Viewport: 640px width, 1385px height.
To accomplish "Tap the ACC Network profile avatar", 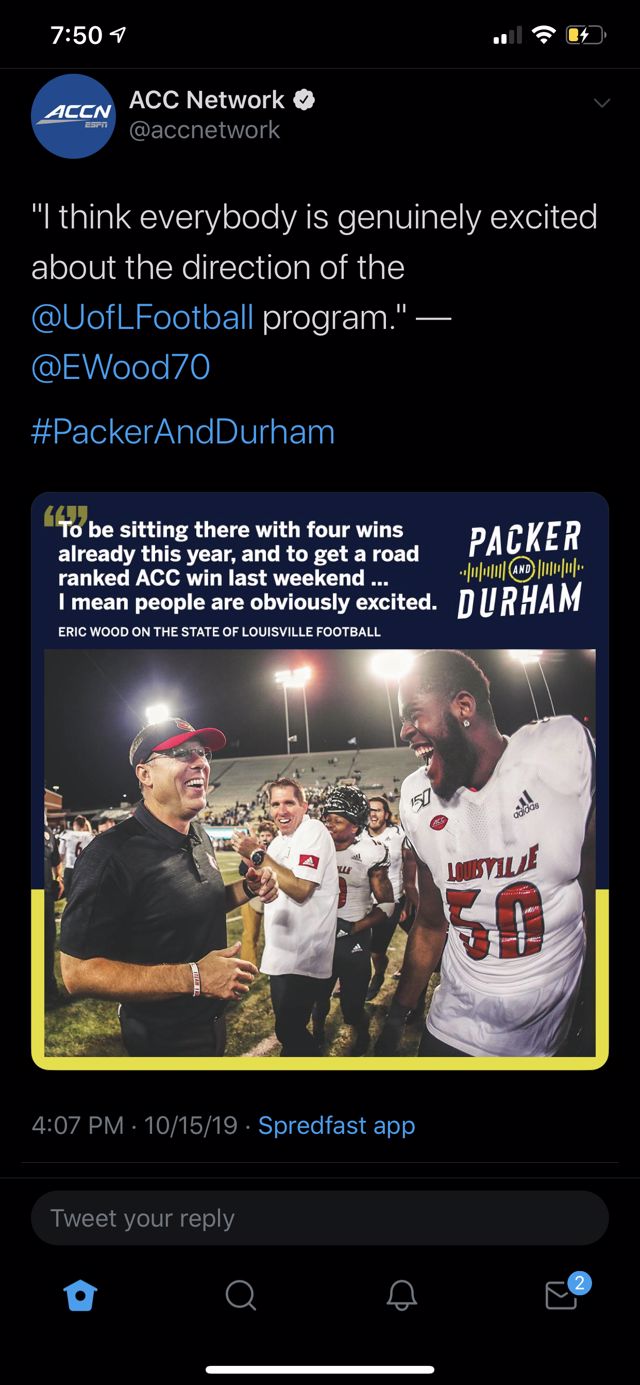I will 74,116.
